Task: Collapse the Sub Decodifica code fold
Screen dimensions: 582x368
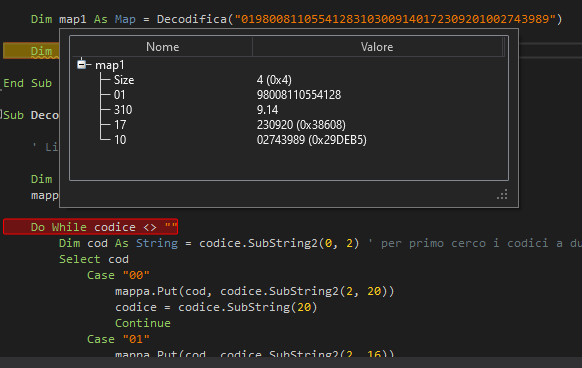Action: pos(1,114)
